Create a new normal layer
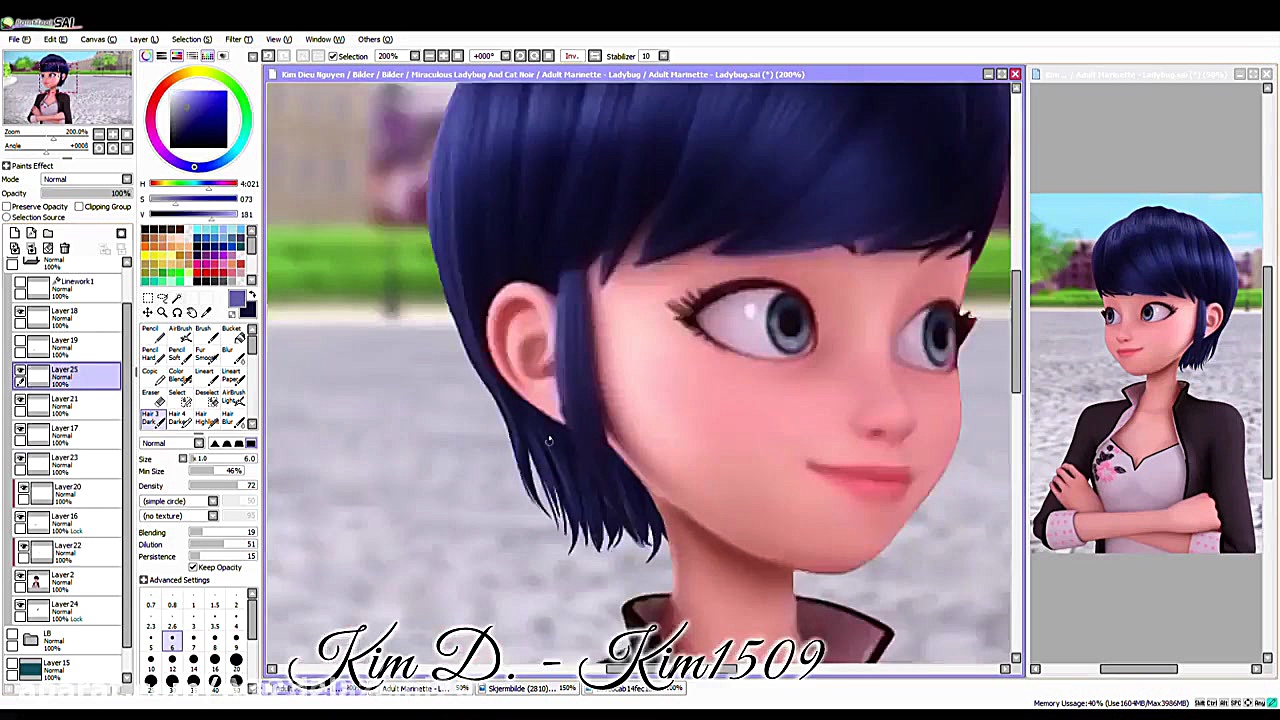The width and height of the screenshot is (1280, 720). click(14, 233)
